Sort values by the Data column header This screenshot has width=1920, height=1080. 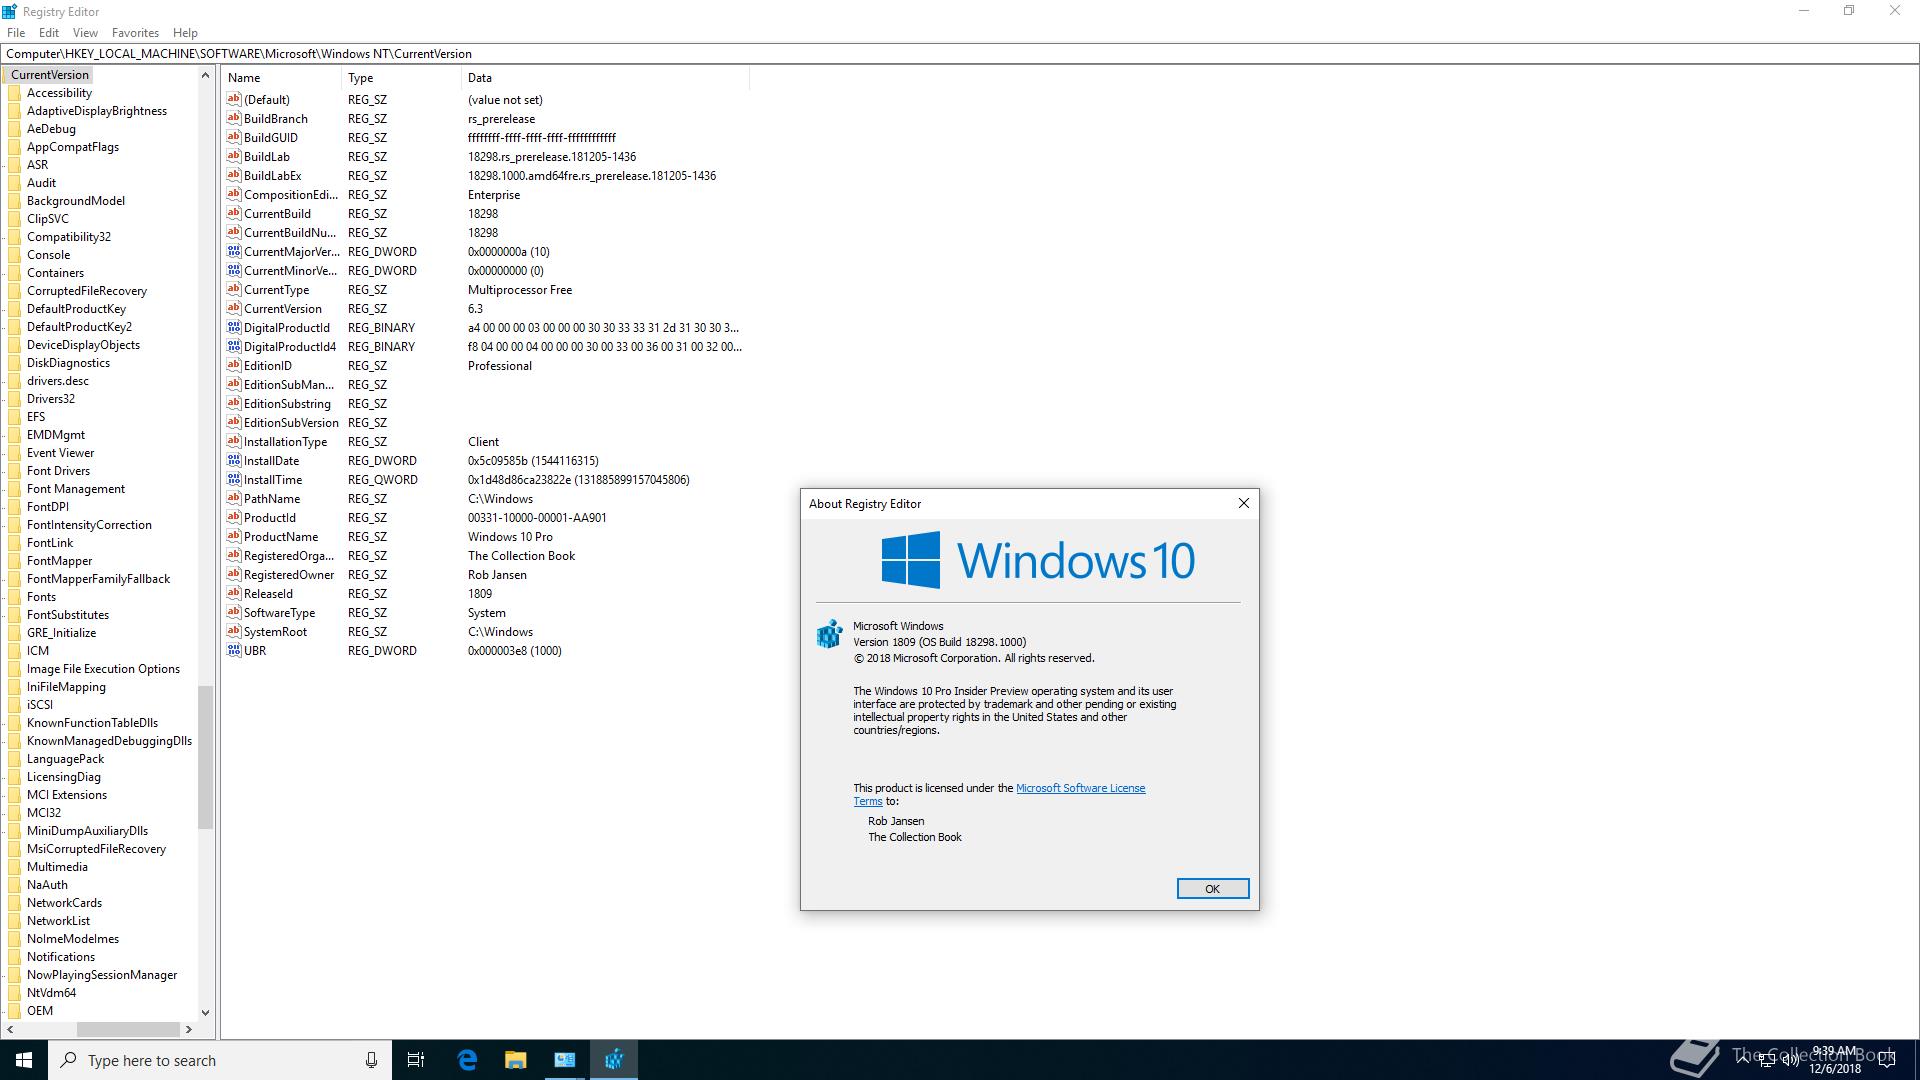(x=605, y=77)
